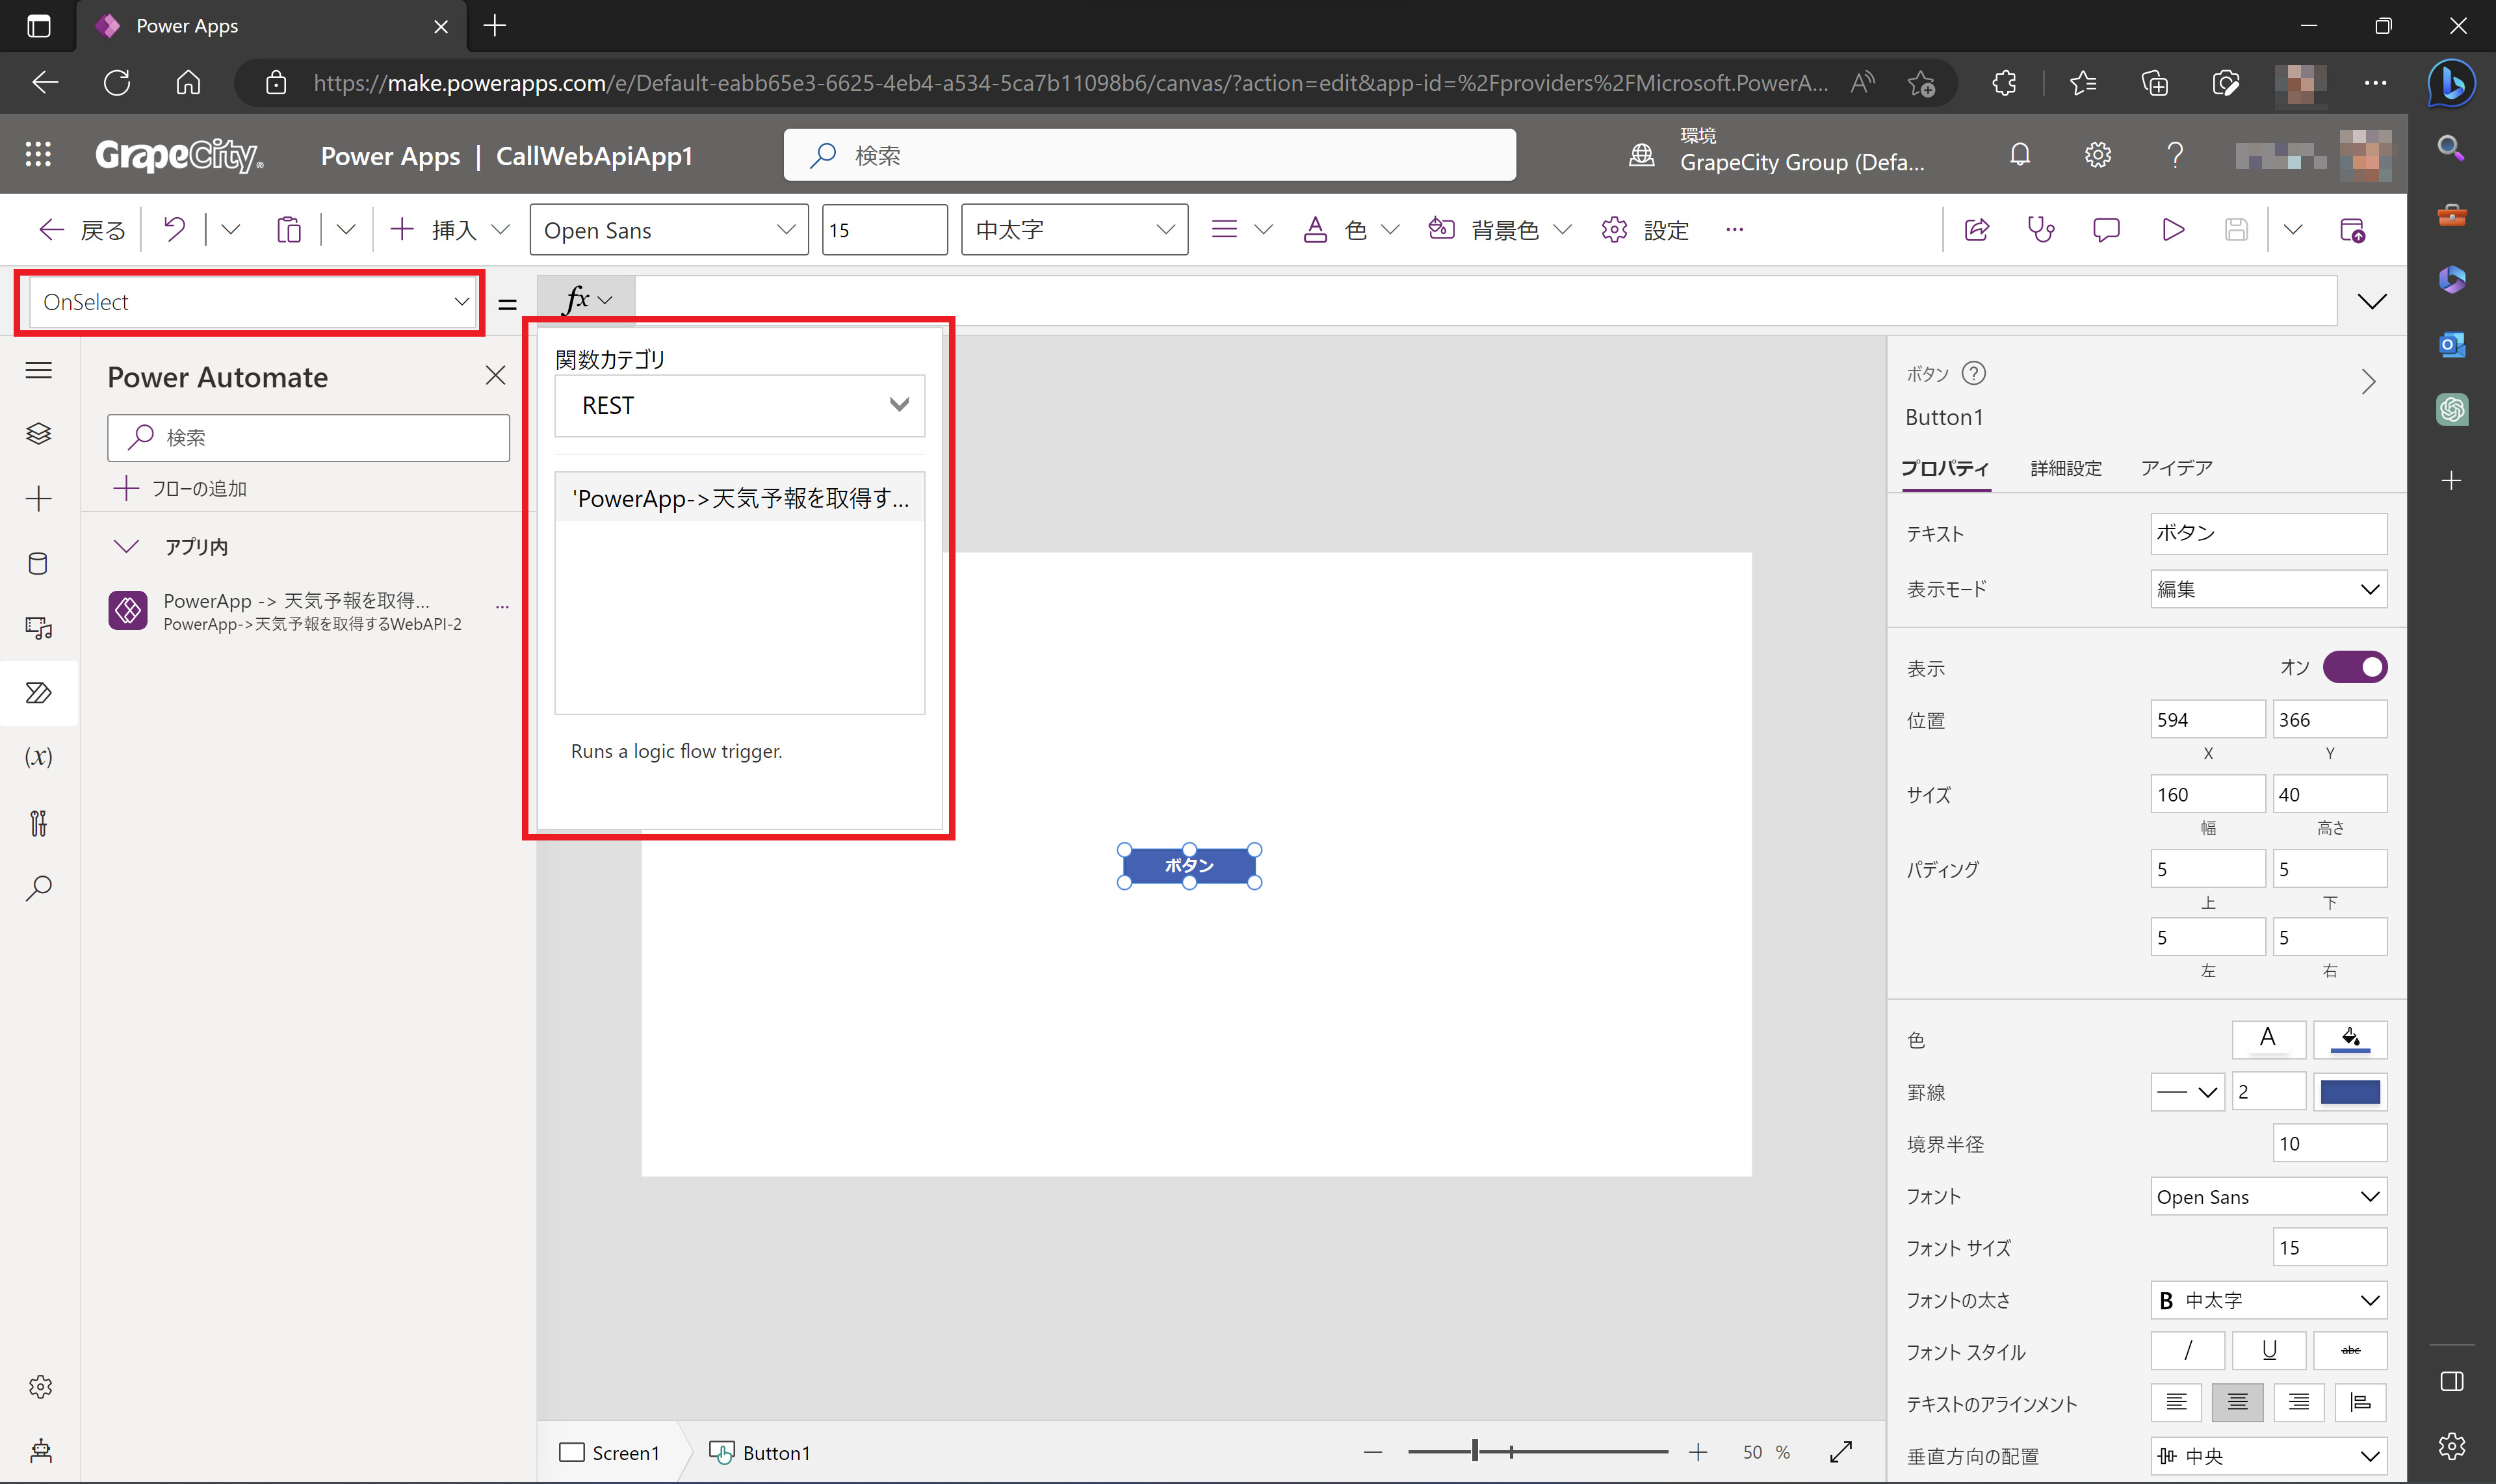
Task: Open the OnSelect property dropdown
Action: pos(253,302)
